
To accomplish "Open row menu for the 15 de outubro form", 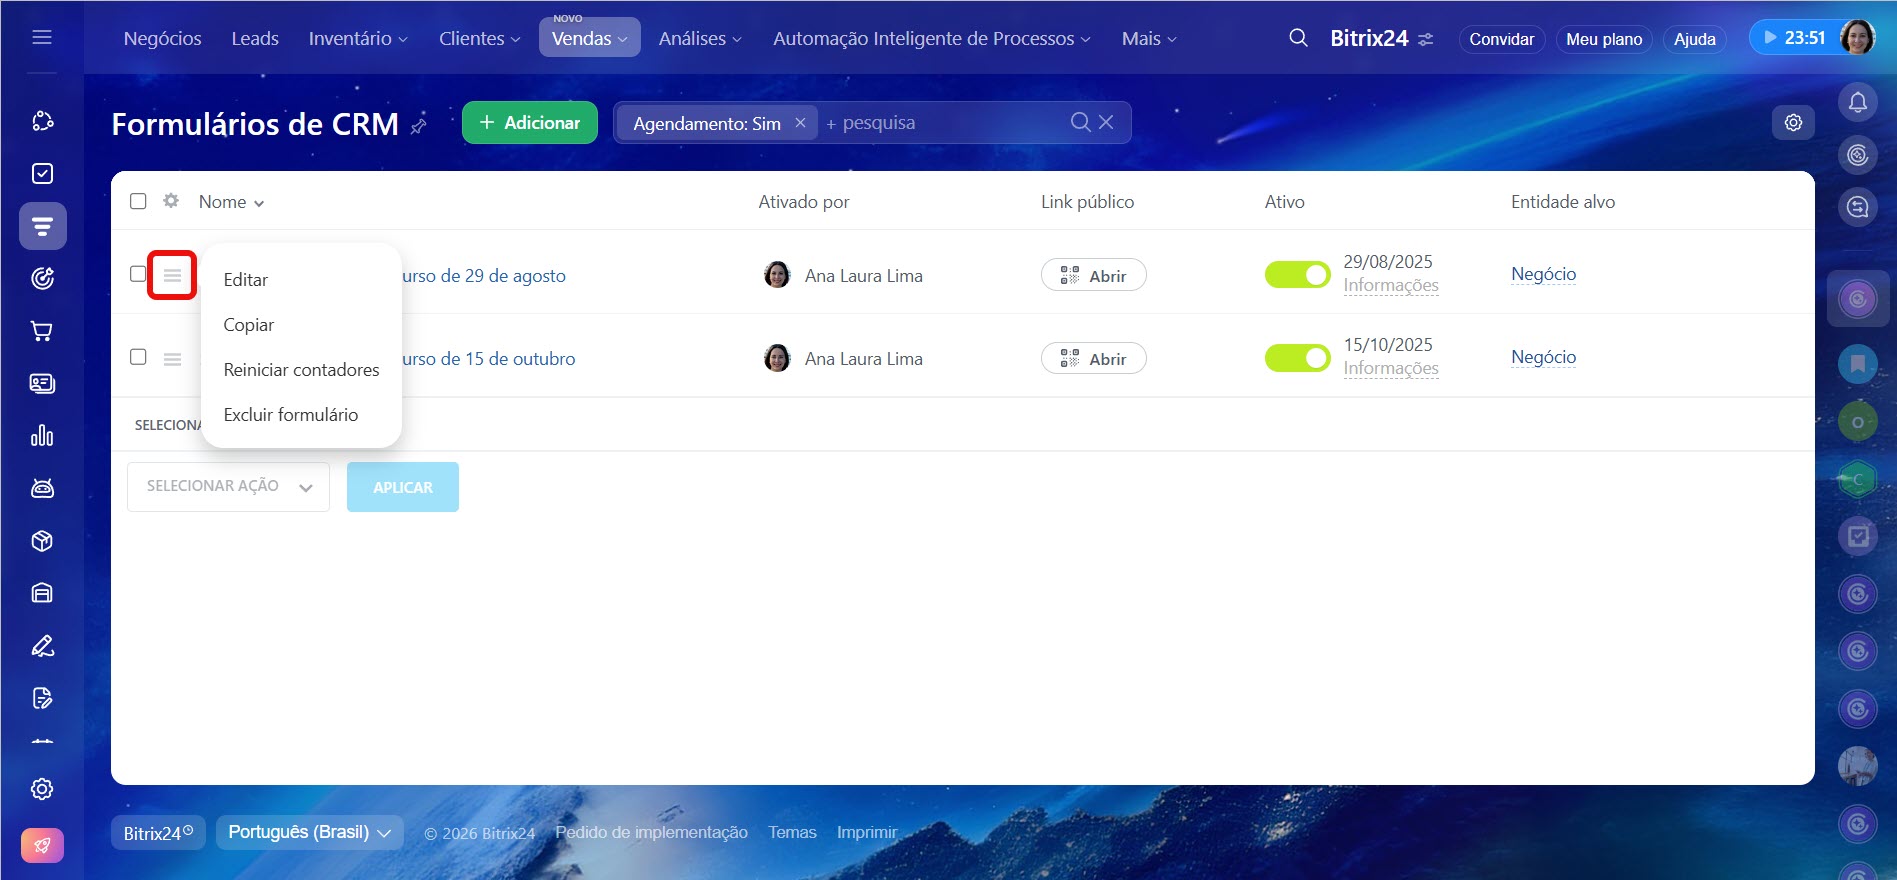I will click(x=172, y=359).
